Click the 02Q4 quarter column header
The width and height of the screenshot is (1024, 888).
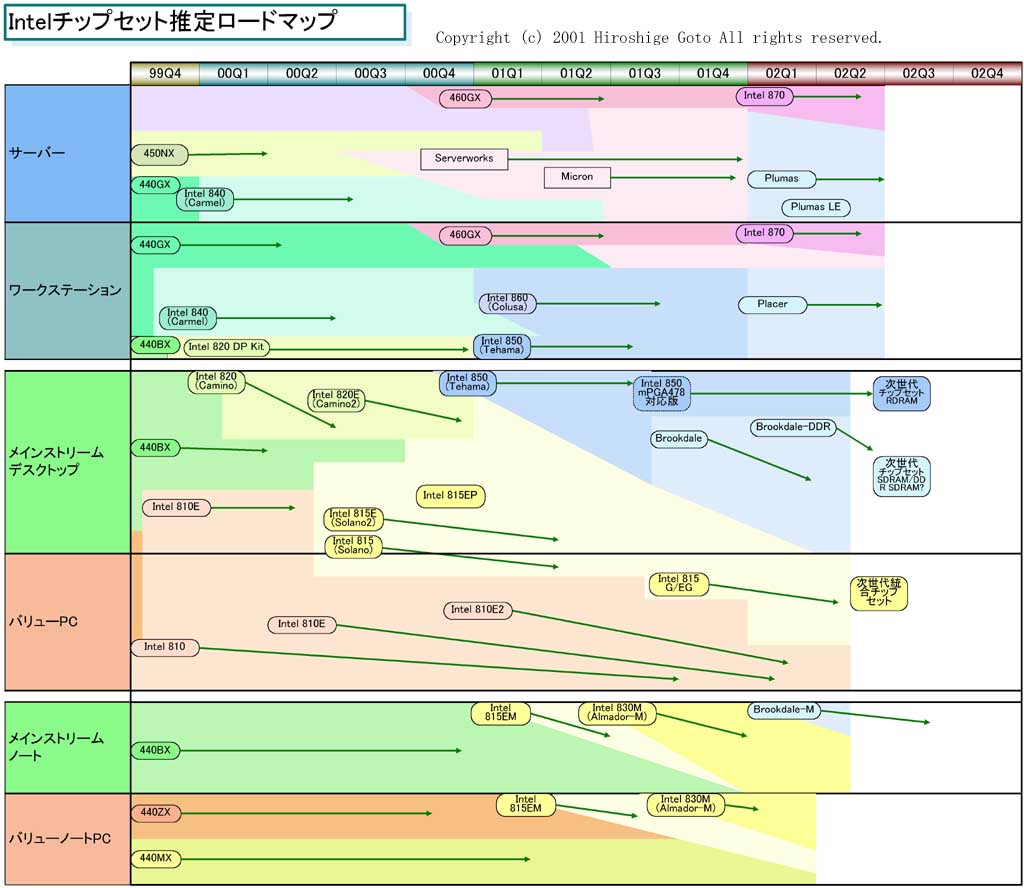coord(987,73)
